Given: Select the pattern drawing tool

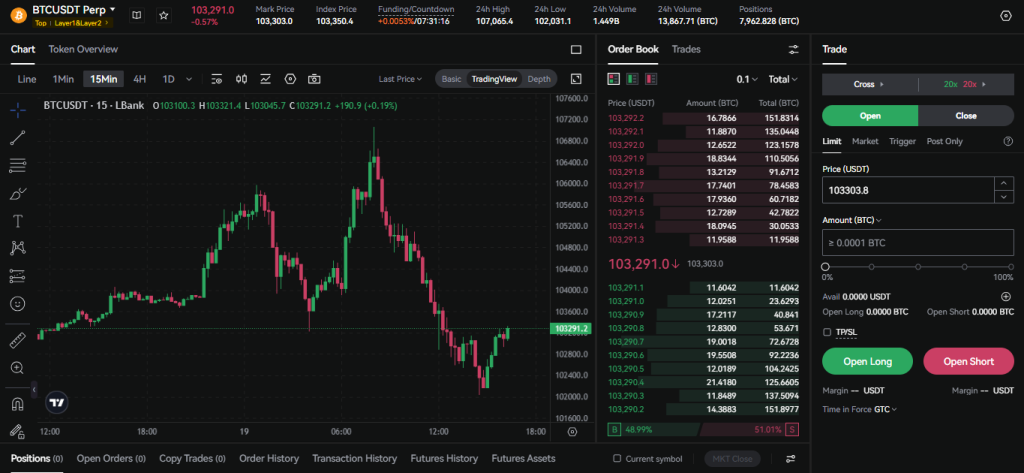Looking at the screenshot, I should point(18,248).
